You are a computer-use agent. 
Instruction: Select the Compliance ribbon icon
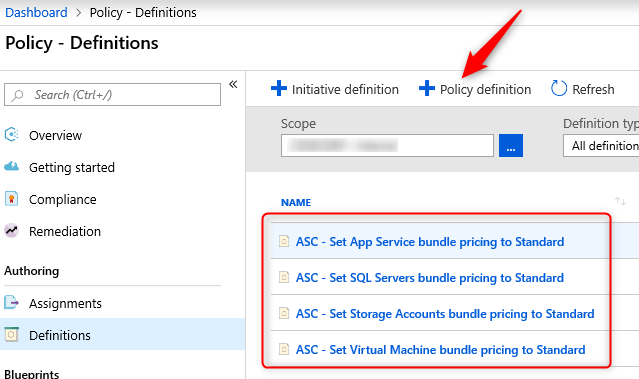11,198
